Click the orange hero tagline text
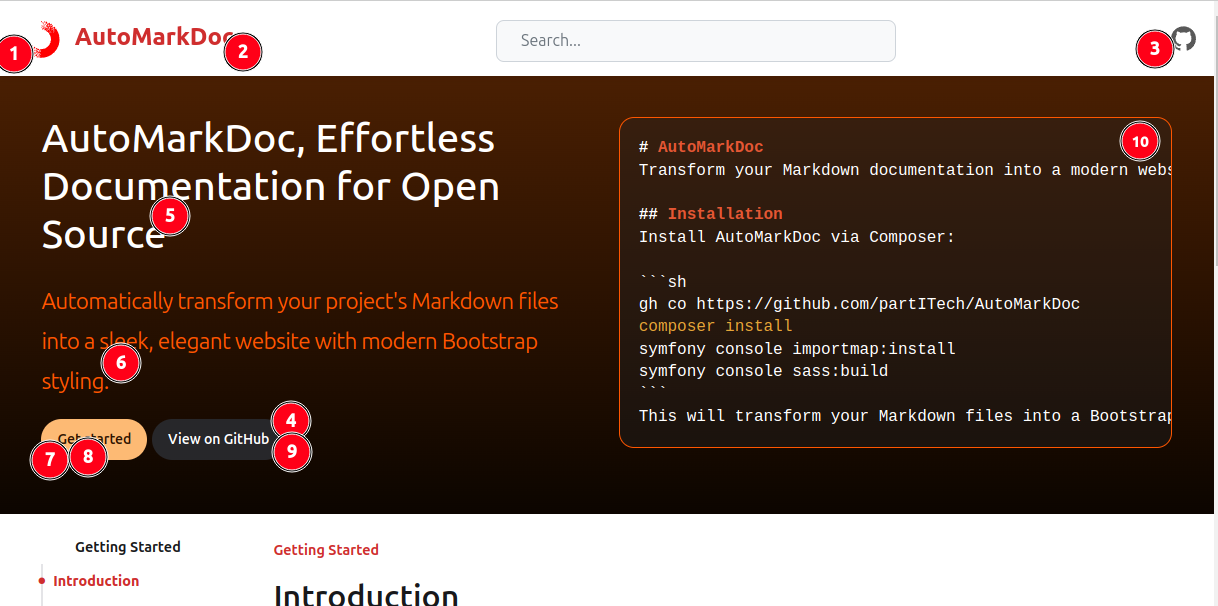 coord(300,340)
